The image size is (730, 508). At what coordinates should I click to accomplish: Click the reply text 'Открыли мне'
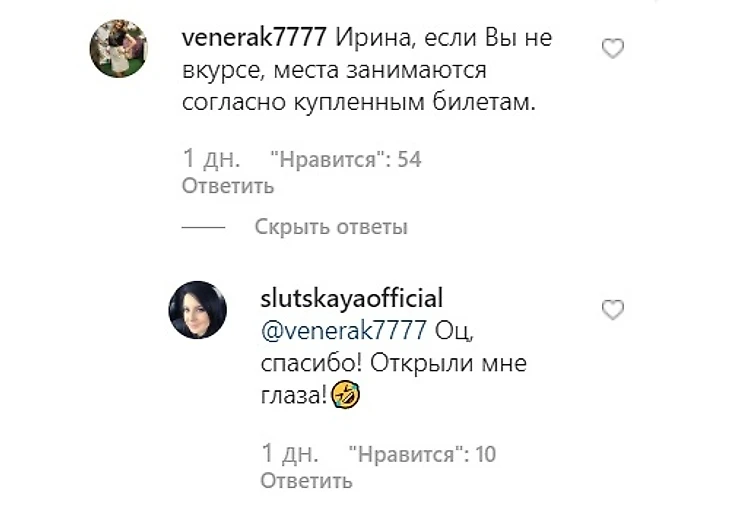coord(448,363)
